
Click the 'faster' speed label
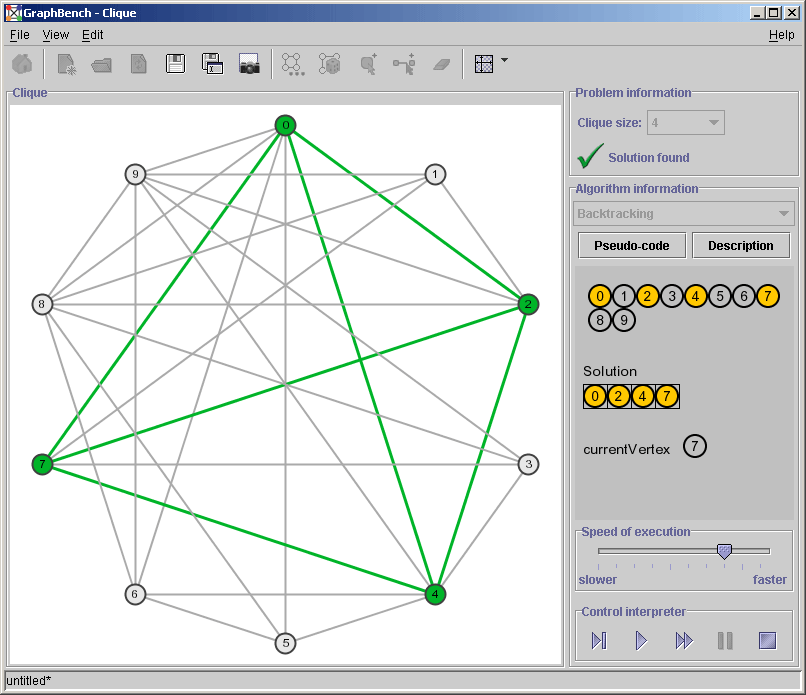click(x=770, y=580)
